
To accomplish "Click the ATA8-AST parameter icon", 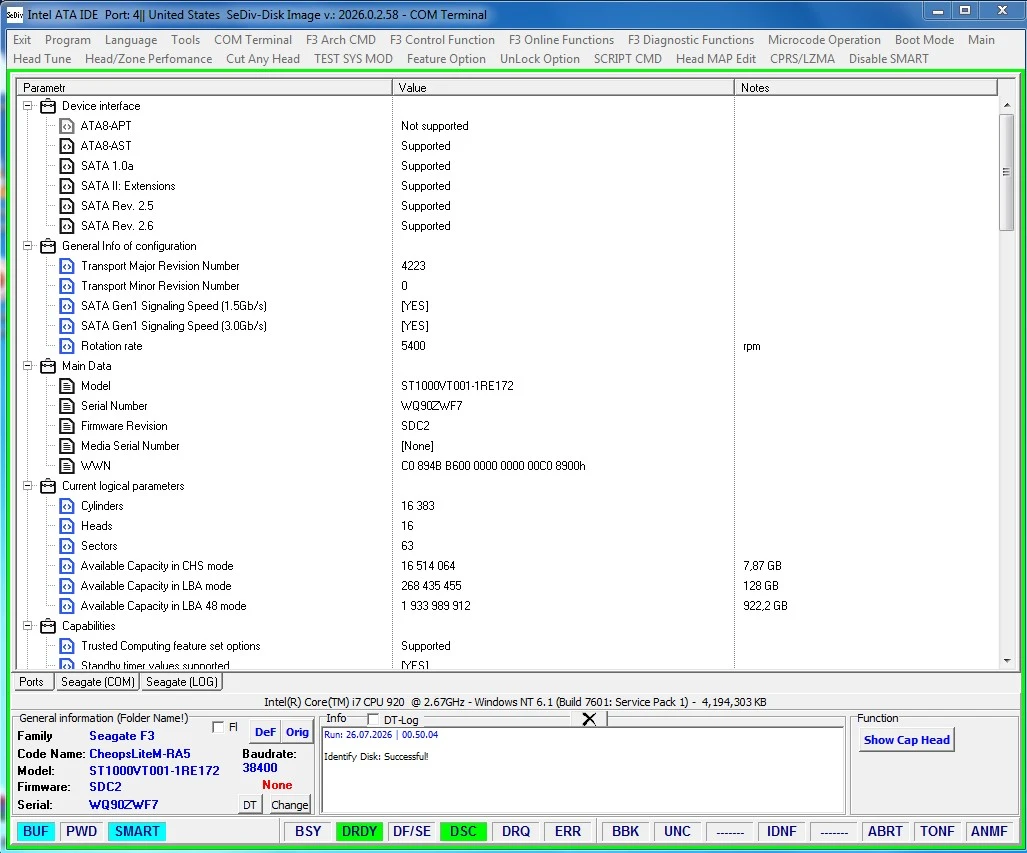I will tap(67, 145).
